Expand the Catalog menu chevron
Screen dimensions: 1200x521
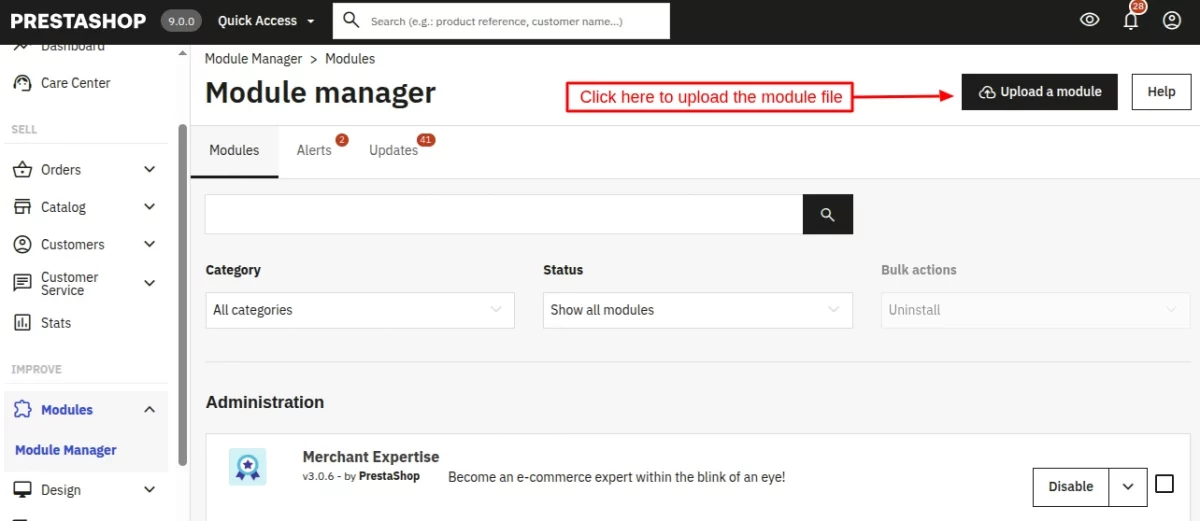click(x=150, y=207)
